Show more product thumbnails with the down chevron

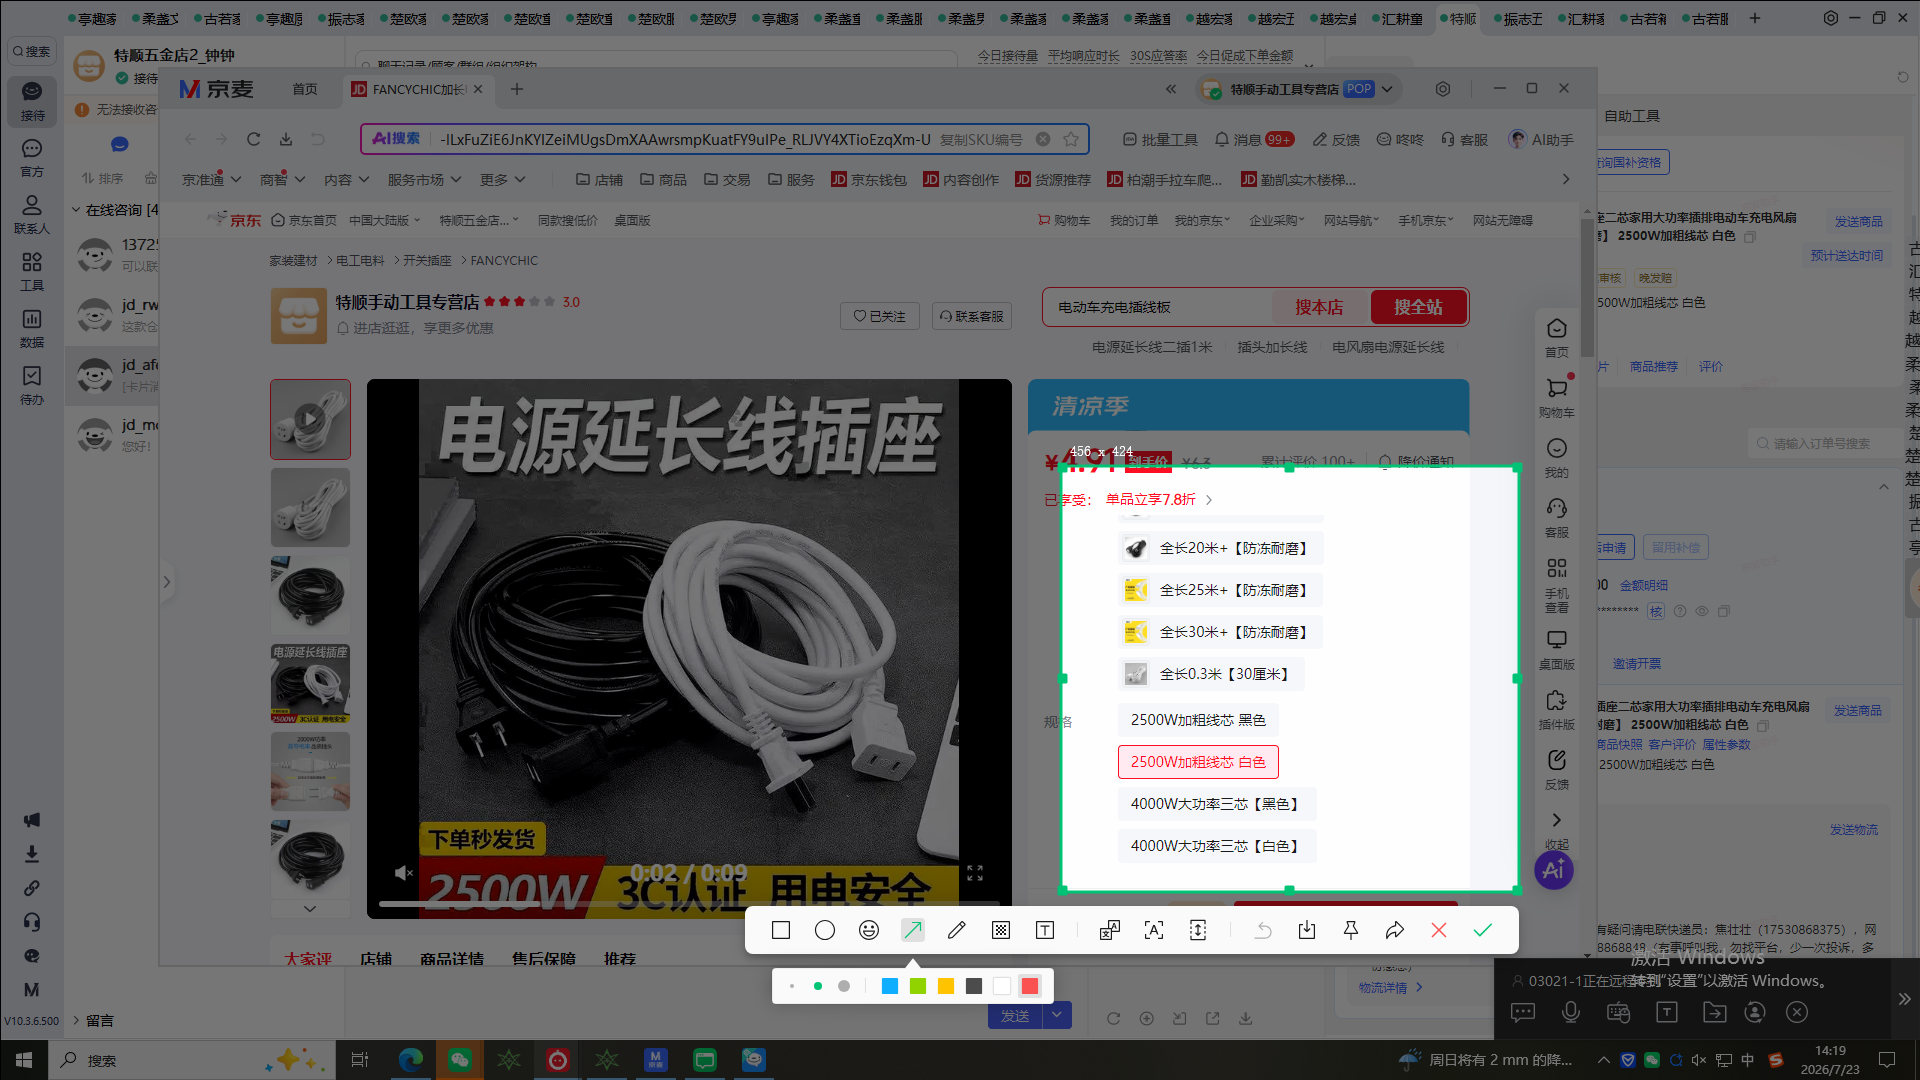tap(310, 908)
